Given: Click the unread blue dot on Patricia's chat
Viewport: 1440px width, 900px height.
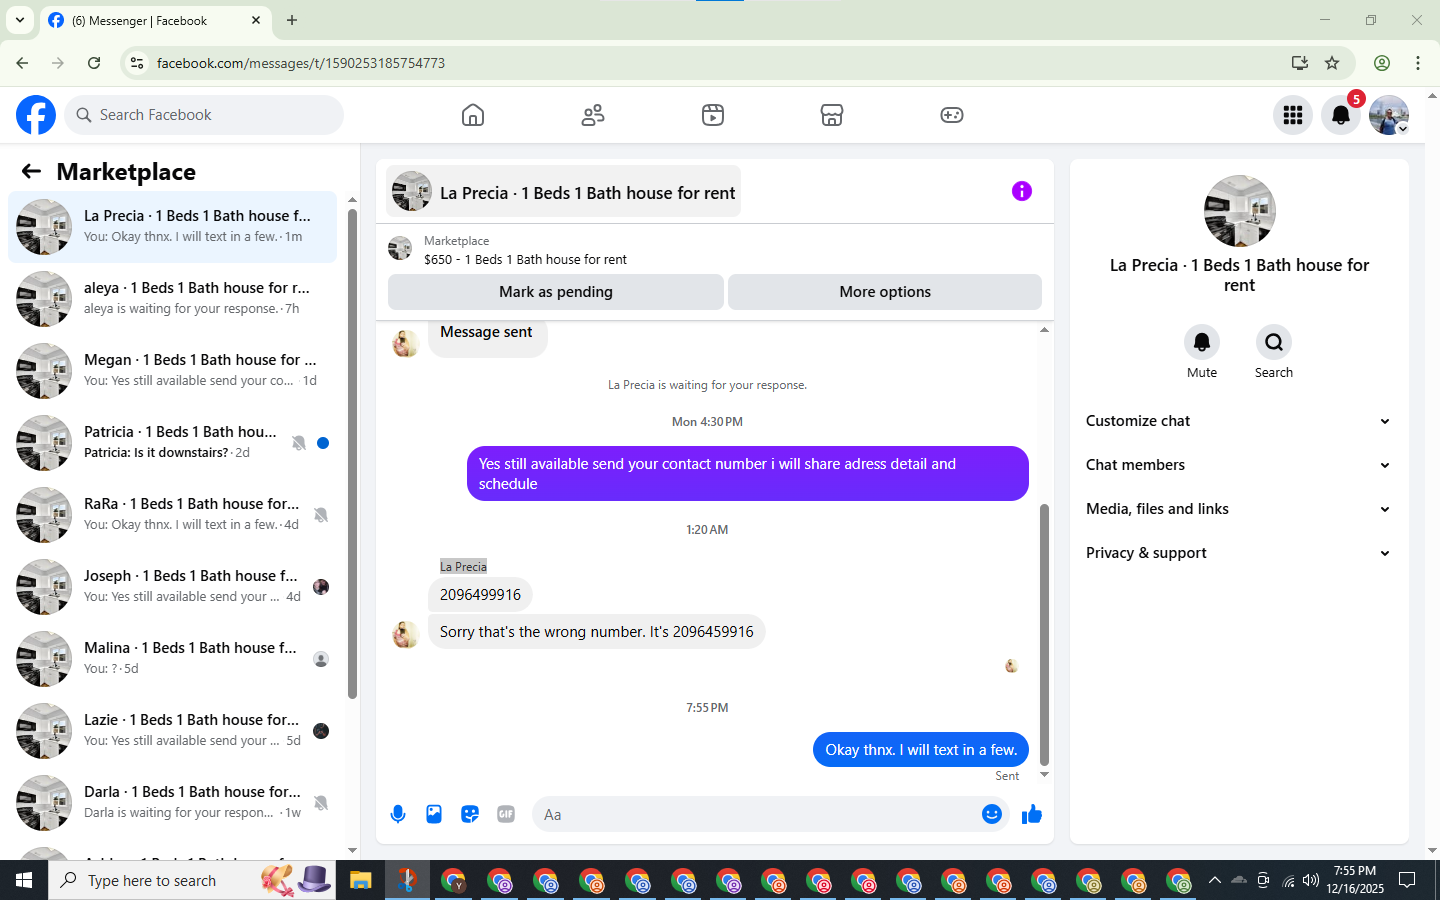Looking at the screenshot, I should (323, 443).
